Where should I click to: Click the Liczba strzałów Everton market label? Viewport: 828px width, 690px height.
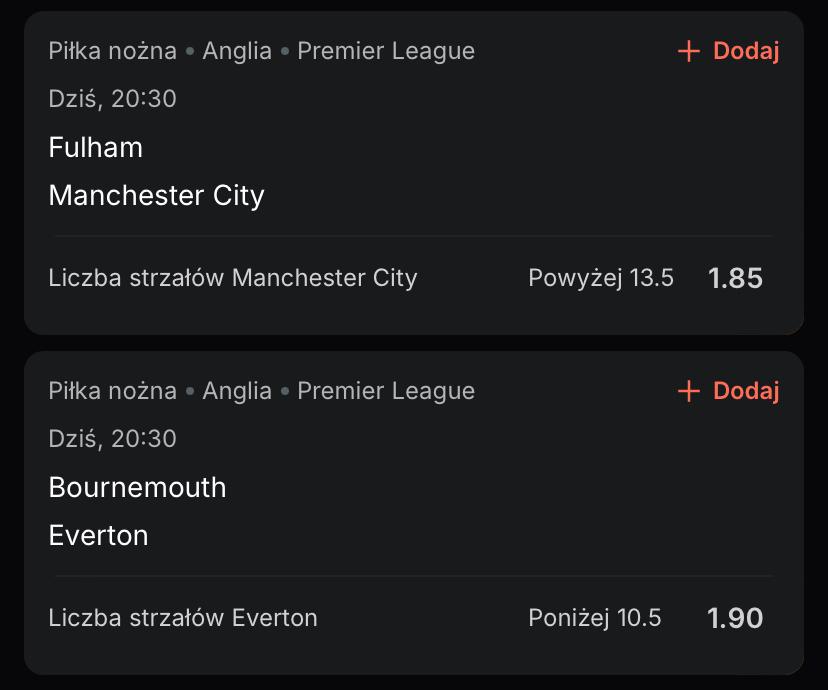183,618
